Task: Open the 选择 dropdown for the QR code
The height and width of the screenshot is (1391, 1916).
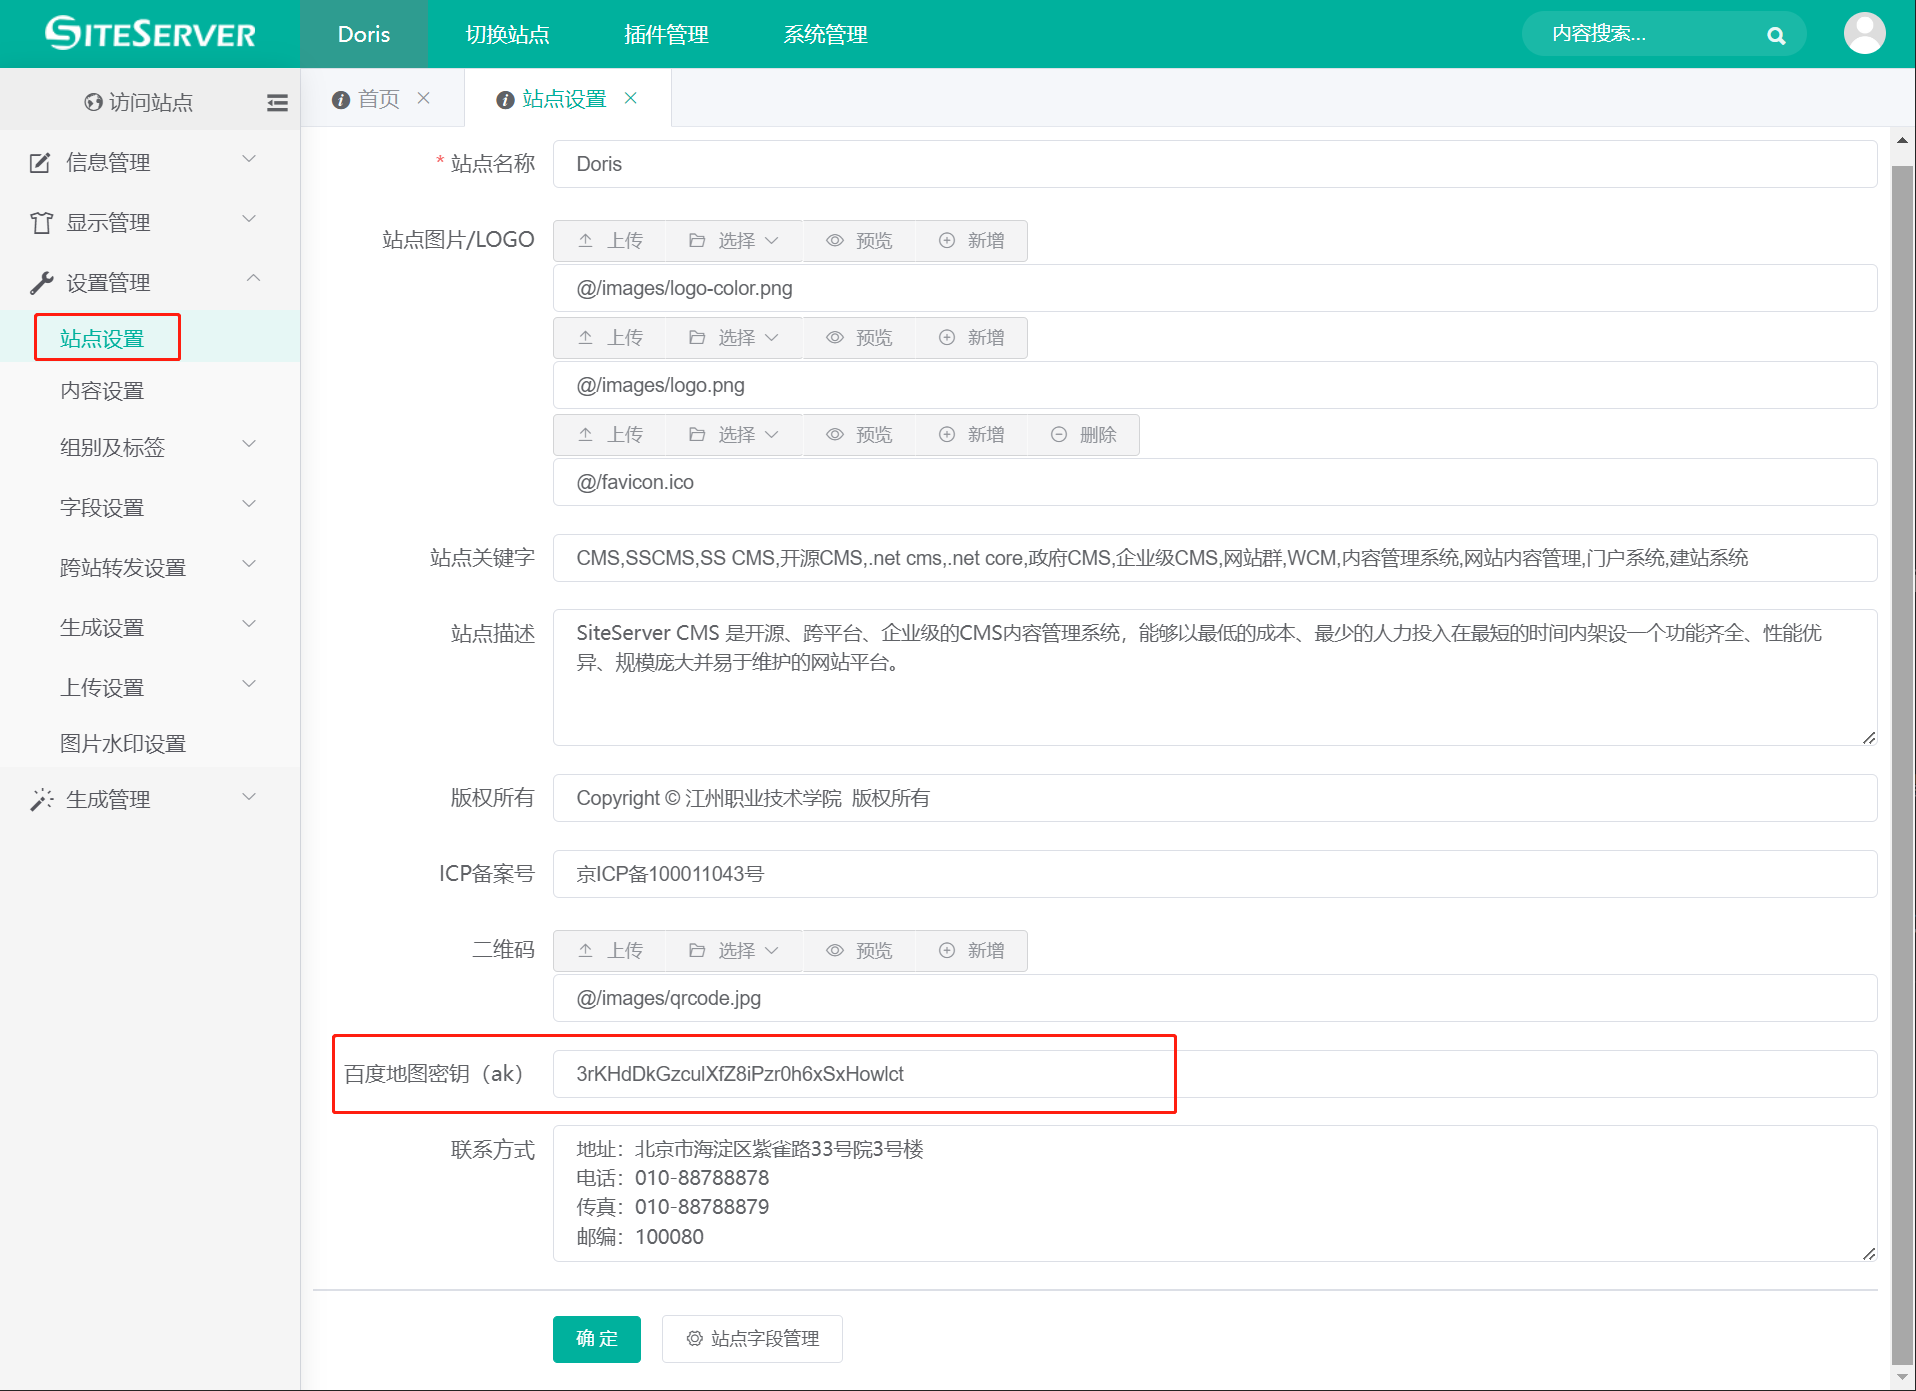Action: click(x=733, y=950)
